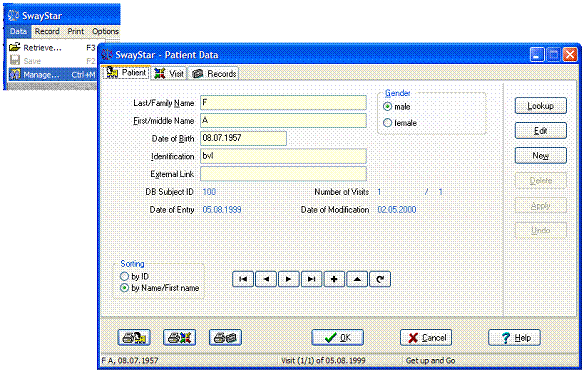Choose Retrieve... from Data menu

tap(52, 48)
